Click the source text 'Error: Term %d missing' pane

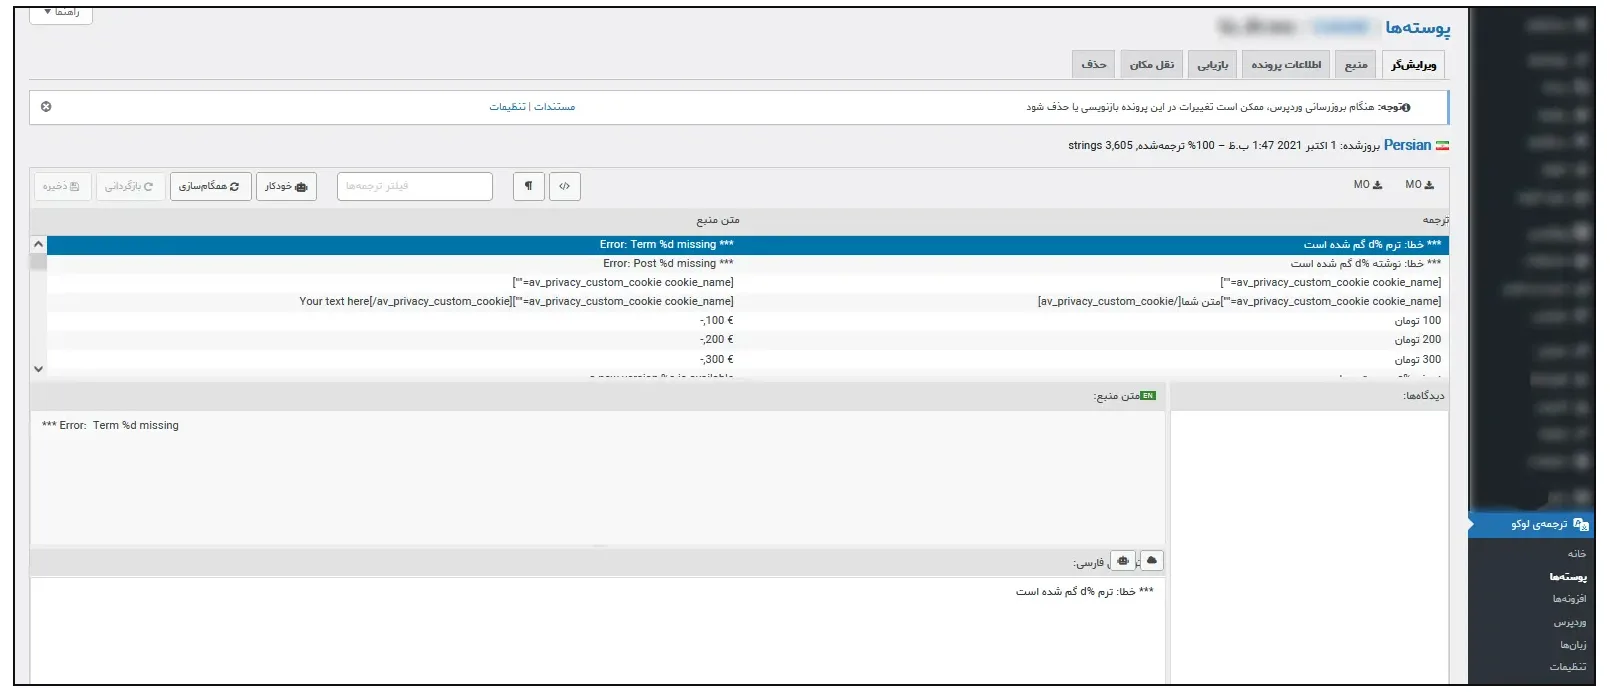tap(597, 477)
